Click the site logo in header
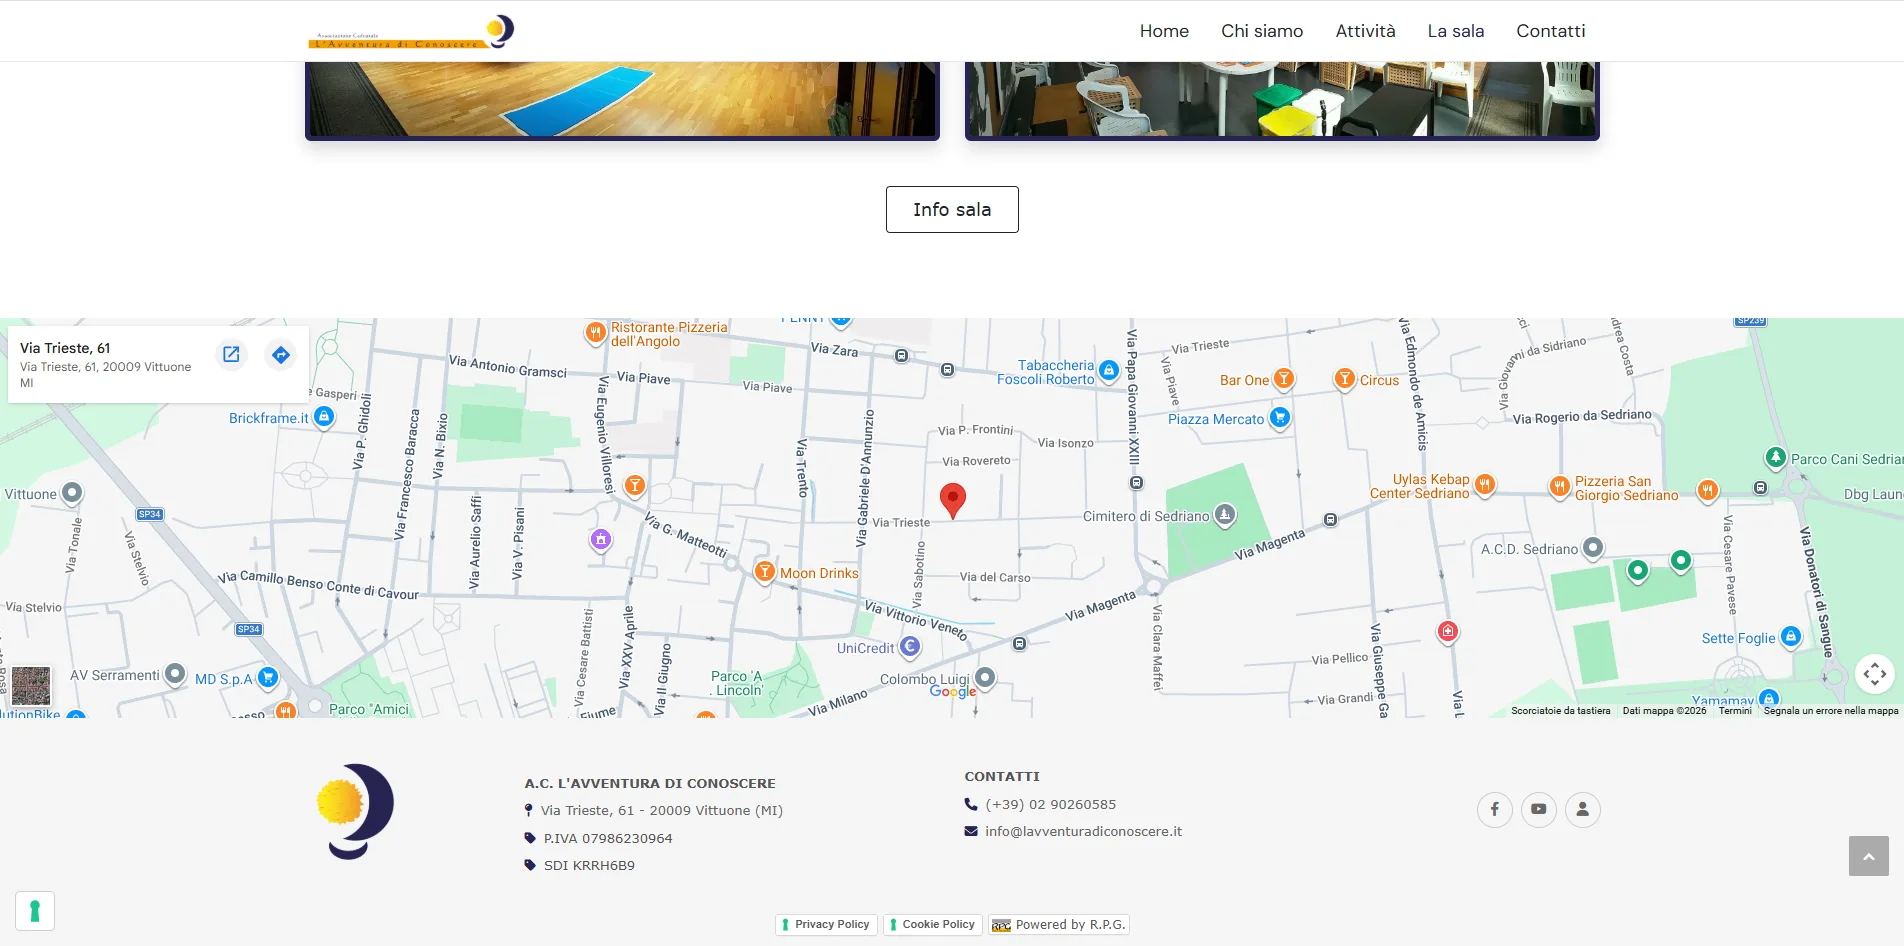Viewport: 1904px width, 946px height. click(411, 31)
